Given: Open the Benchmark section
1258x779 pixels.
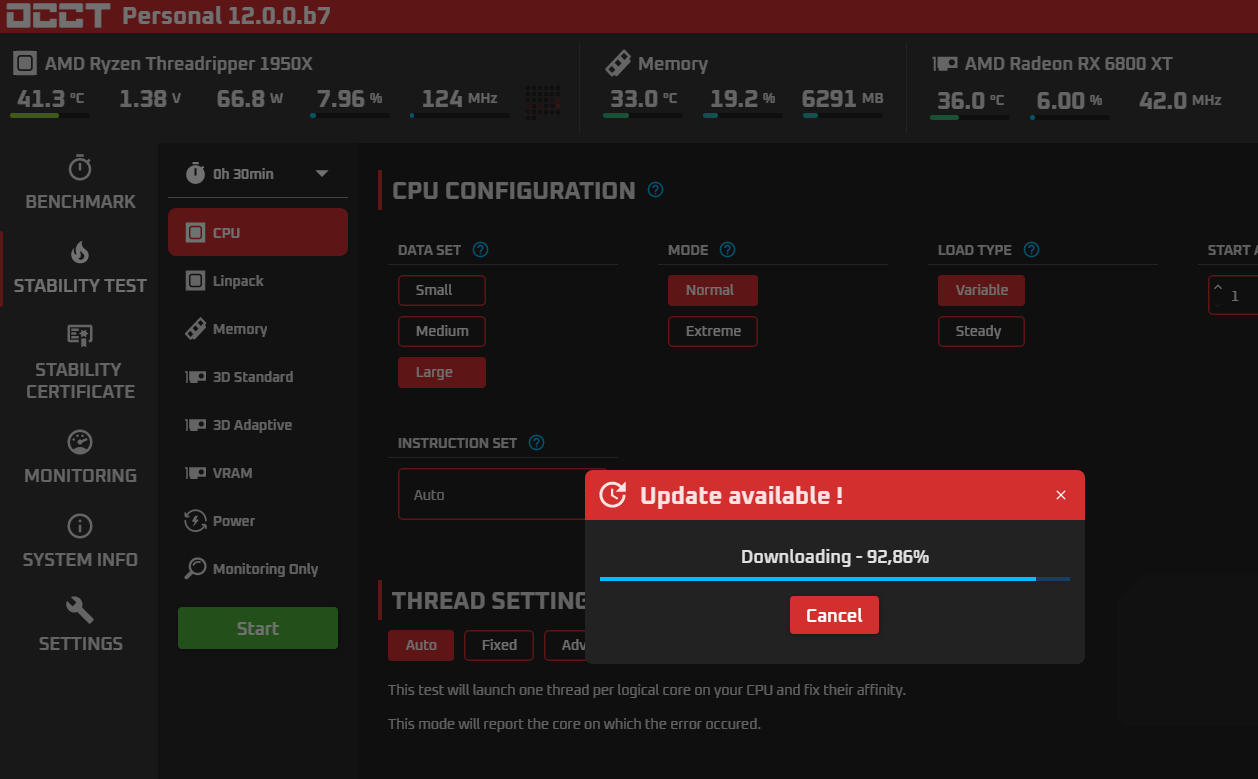Looking at the screenshot, I should tap(80, 183).
